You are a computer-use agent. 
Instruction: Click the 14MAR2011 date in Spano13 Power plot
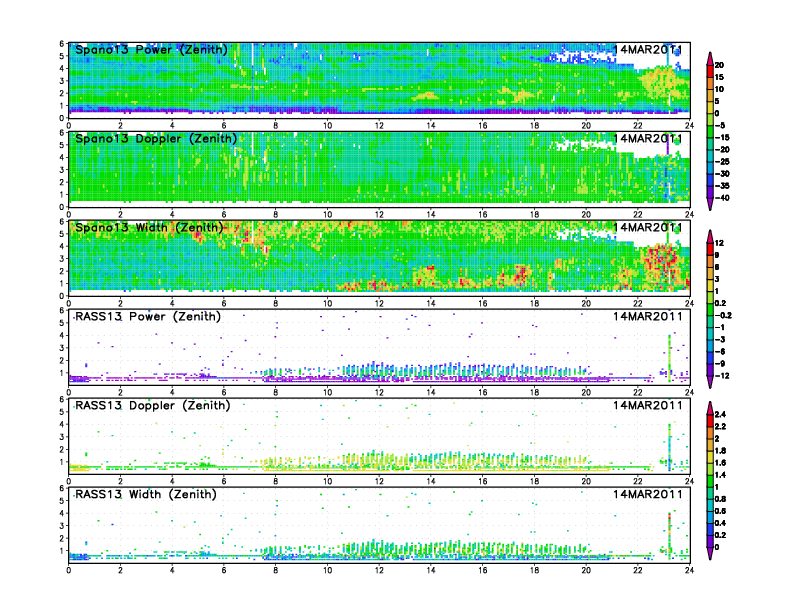tap(647, 49)
